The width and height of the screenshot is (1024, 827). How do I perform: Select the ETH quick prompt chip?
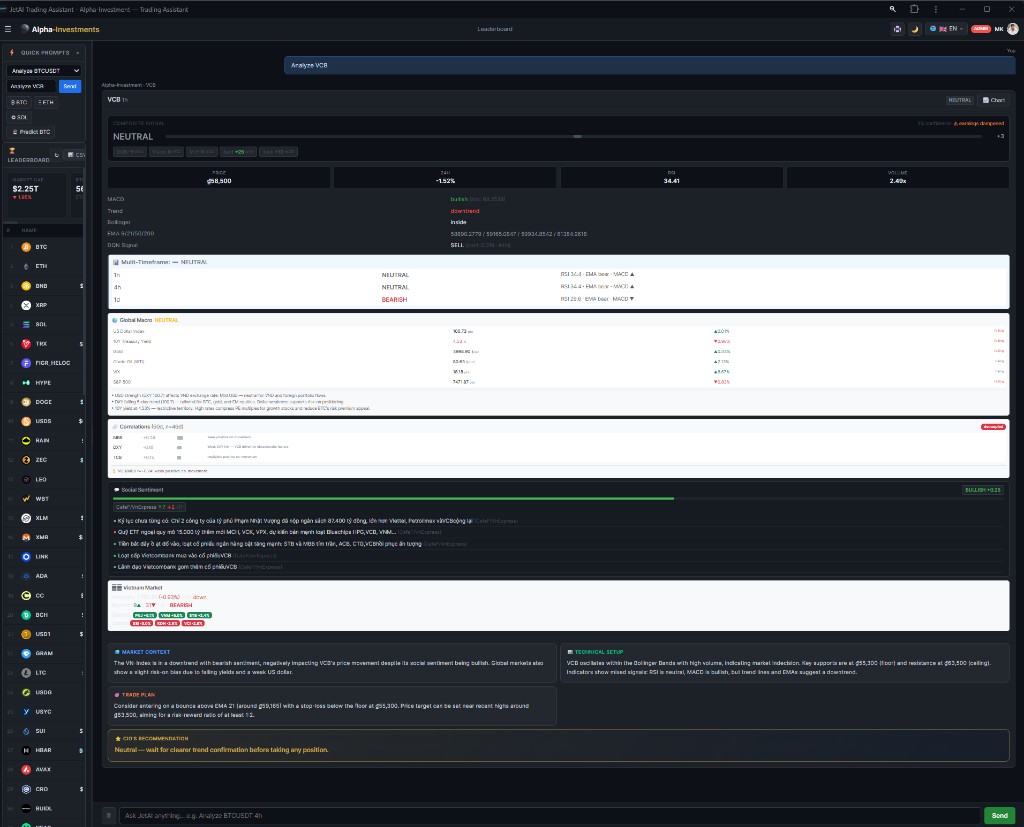[46, 103]
